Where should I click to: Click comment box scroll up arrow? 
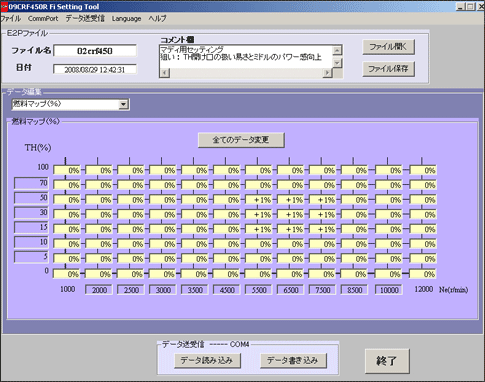tap(337, 50)
